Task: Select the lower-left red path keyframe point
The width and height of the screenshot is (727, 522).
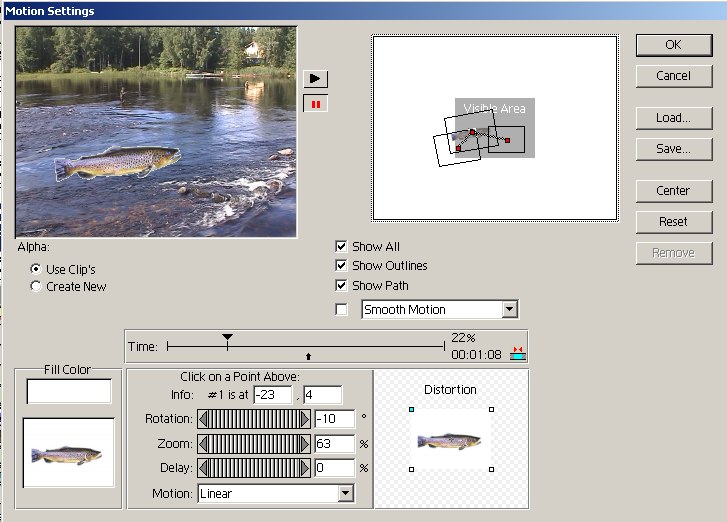Action: [458, 148]
